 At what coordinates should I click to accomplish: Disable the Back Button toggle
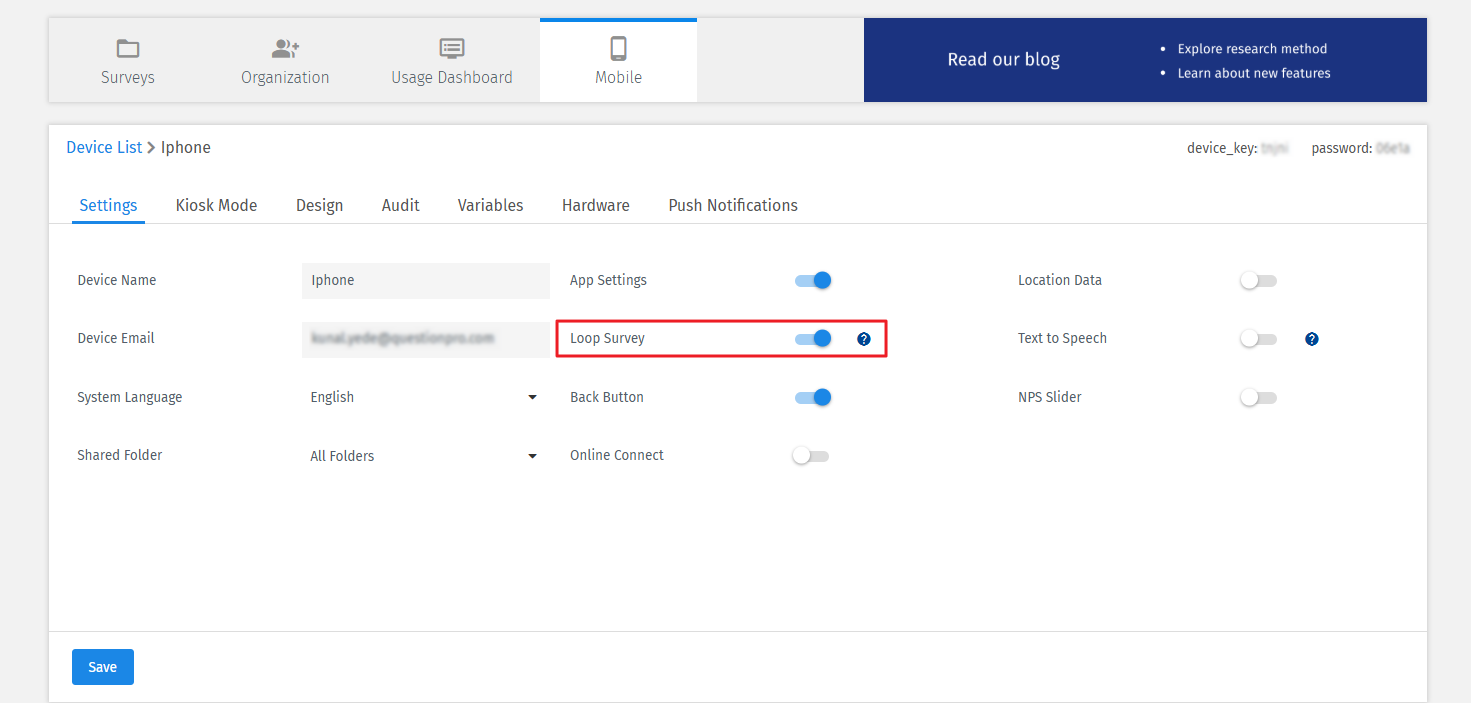[813, 398]
